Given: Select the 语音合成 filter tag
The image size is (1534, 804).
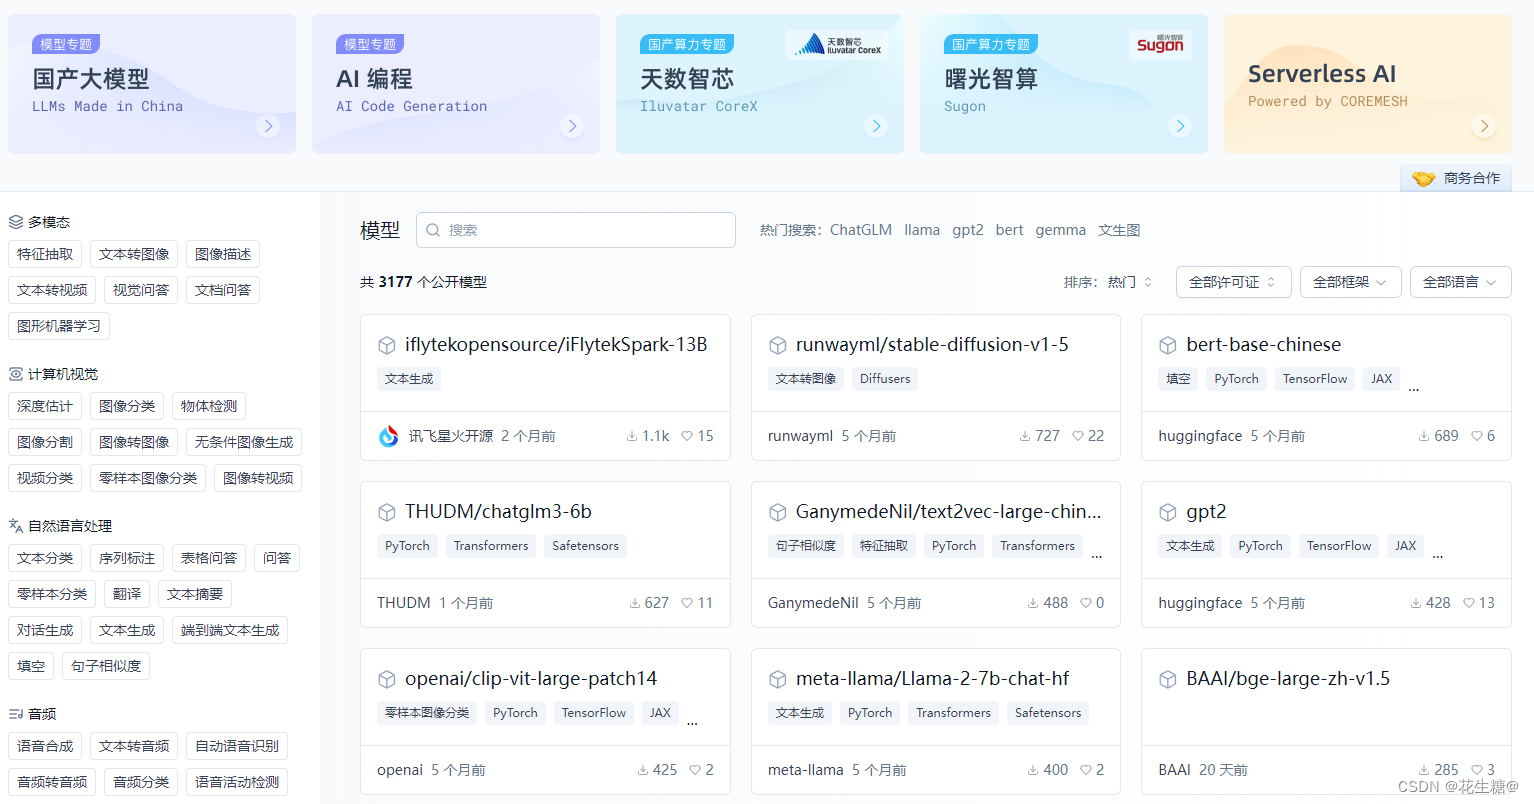Looking at the screenshot, I should click(45, 746).
